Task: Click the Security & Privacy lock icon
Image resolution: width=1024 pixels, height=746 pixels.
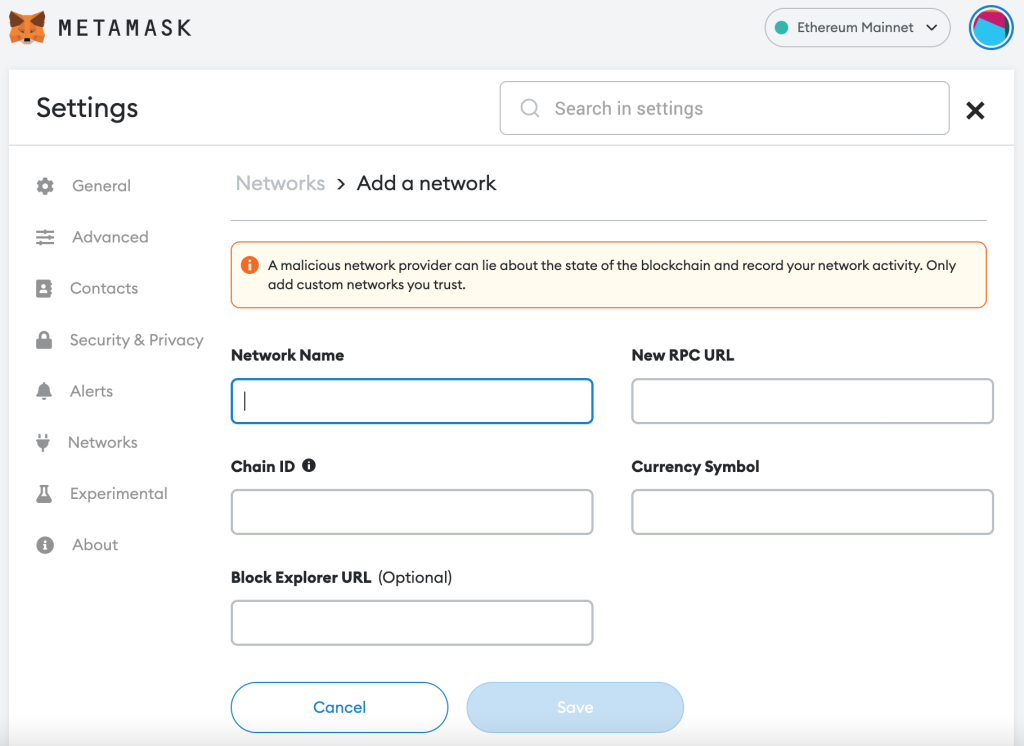Action: tap(44, 340)
